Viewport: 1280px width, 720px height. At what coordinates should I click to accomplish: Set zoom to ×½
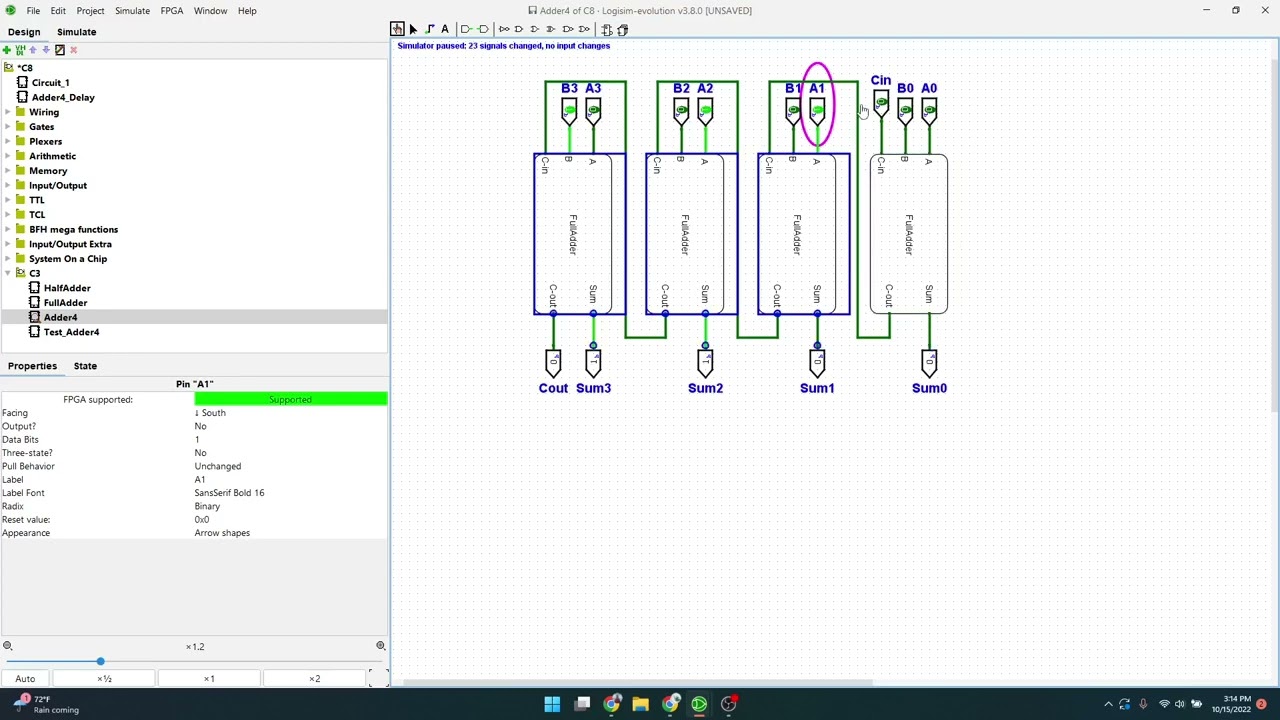[x=104, y=678]
